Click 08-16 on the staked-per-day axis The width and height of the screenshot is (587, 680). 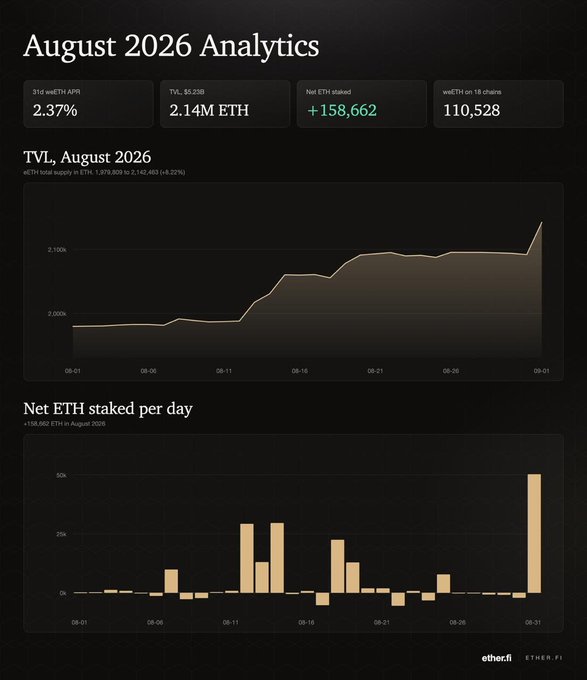[x=306, y=622]
